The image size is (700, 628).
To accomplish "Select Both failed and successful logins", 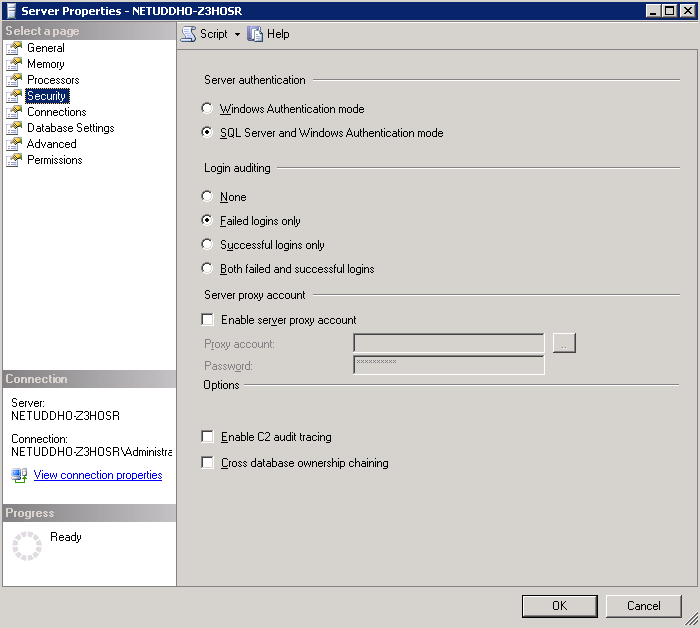I will 207,269.
